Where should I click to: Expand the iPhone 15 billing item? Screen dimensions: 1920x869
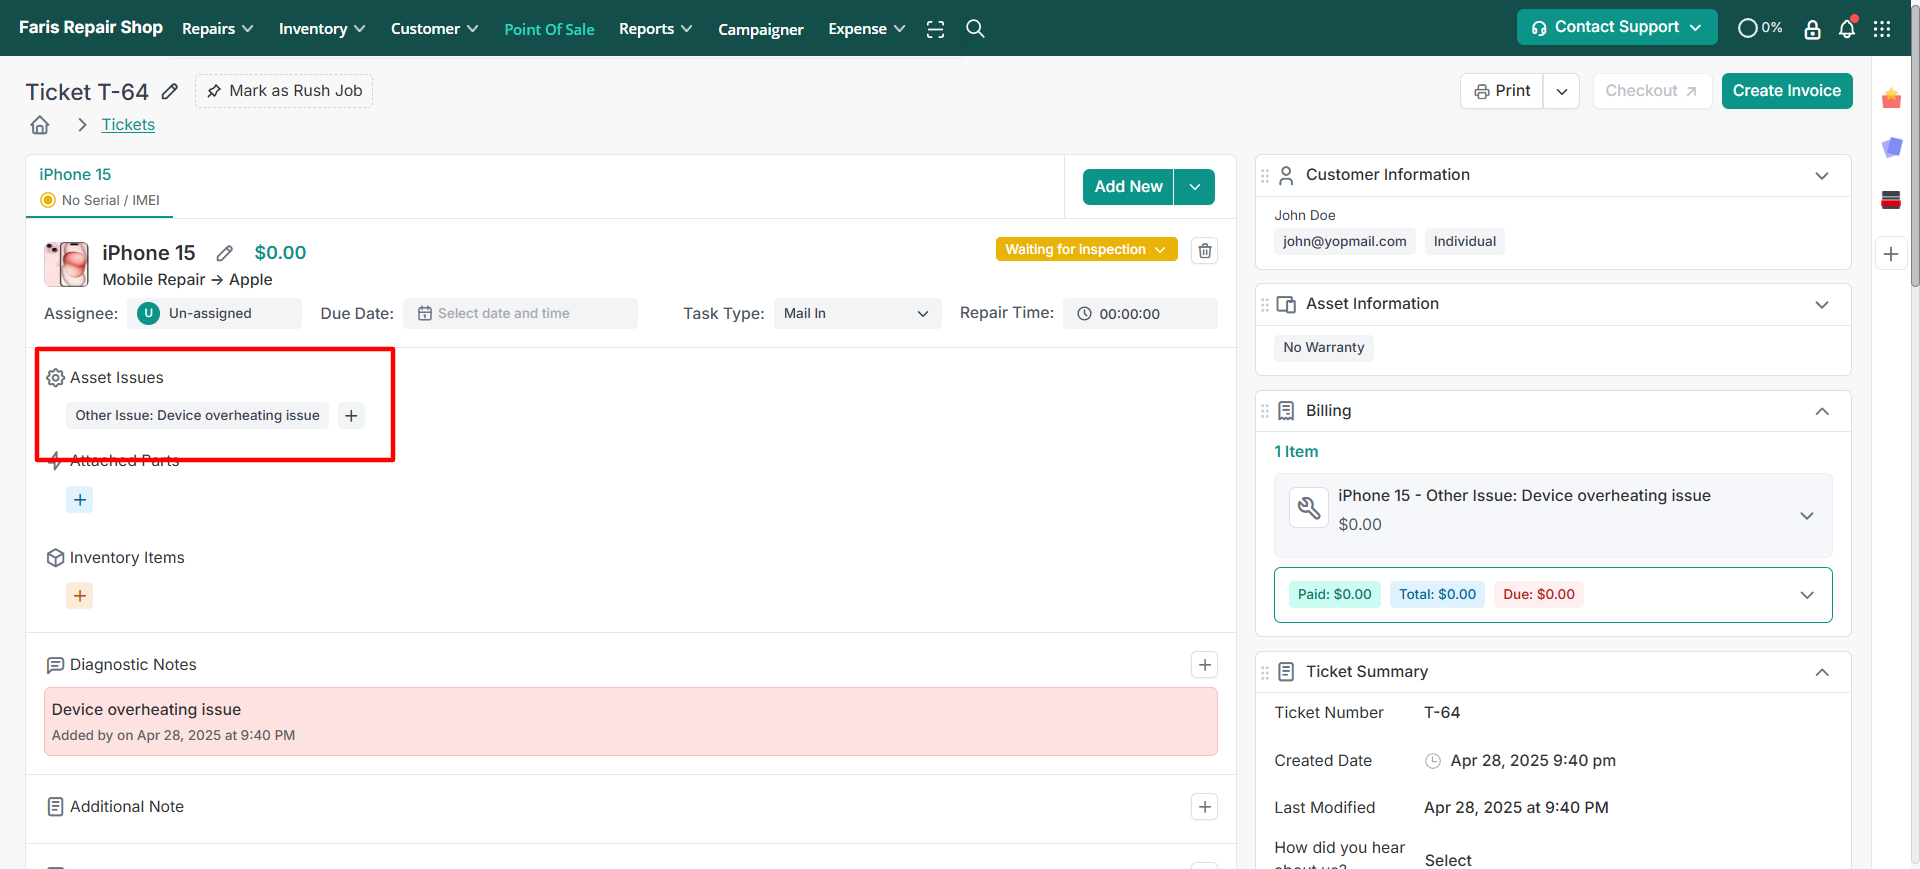pyautogui.click(x=1807, y=516)
